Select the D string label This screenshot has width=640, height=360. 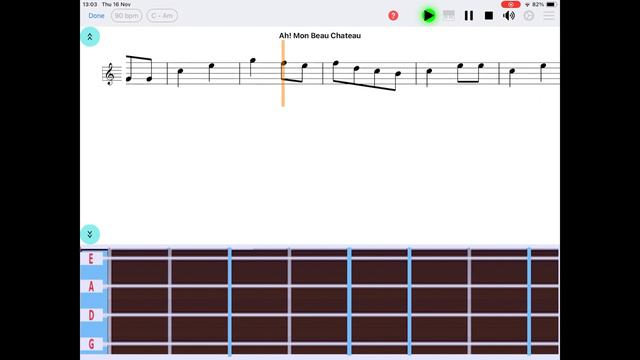91,315
